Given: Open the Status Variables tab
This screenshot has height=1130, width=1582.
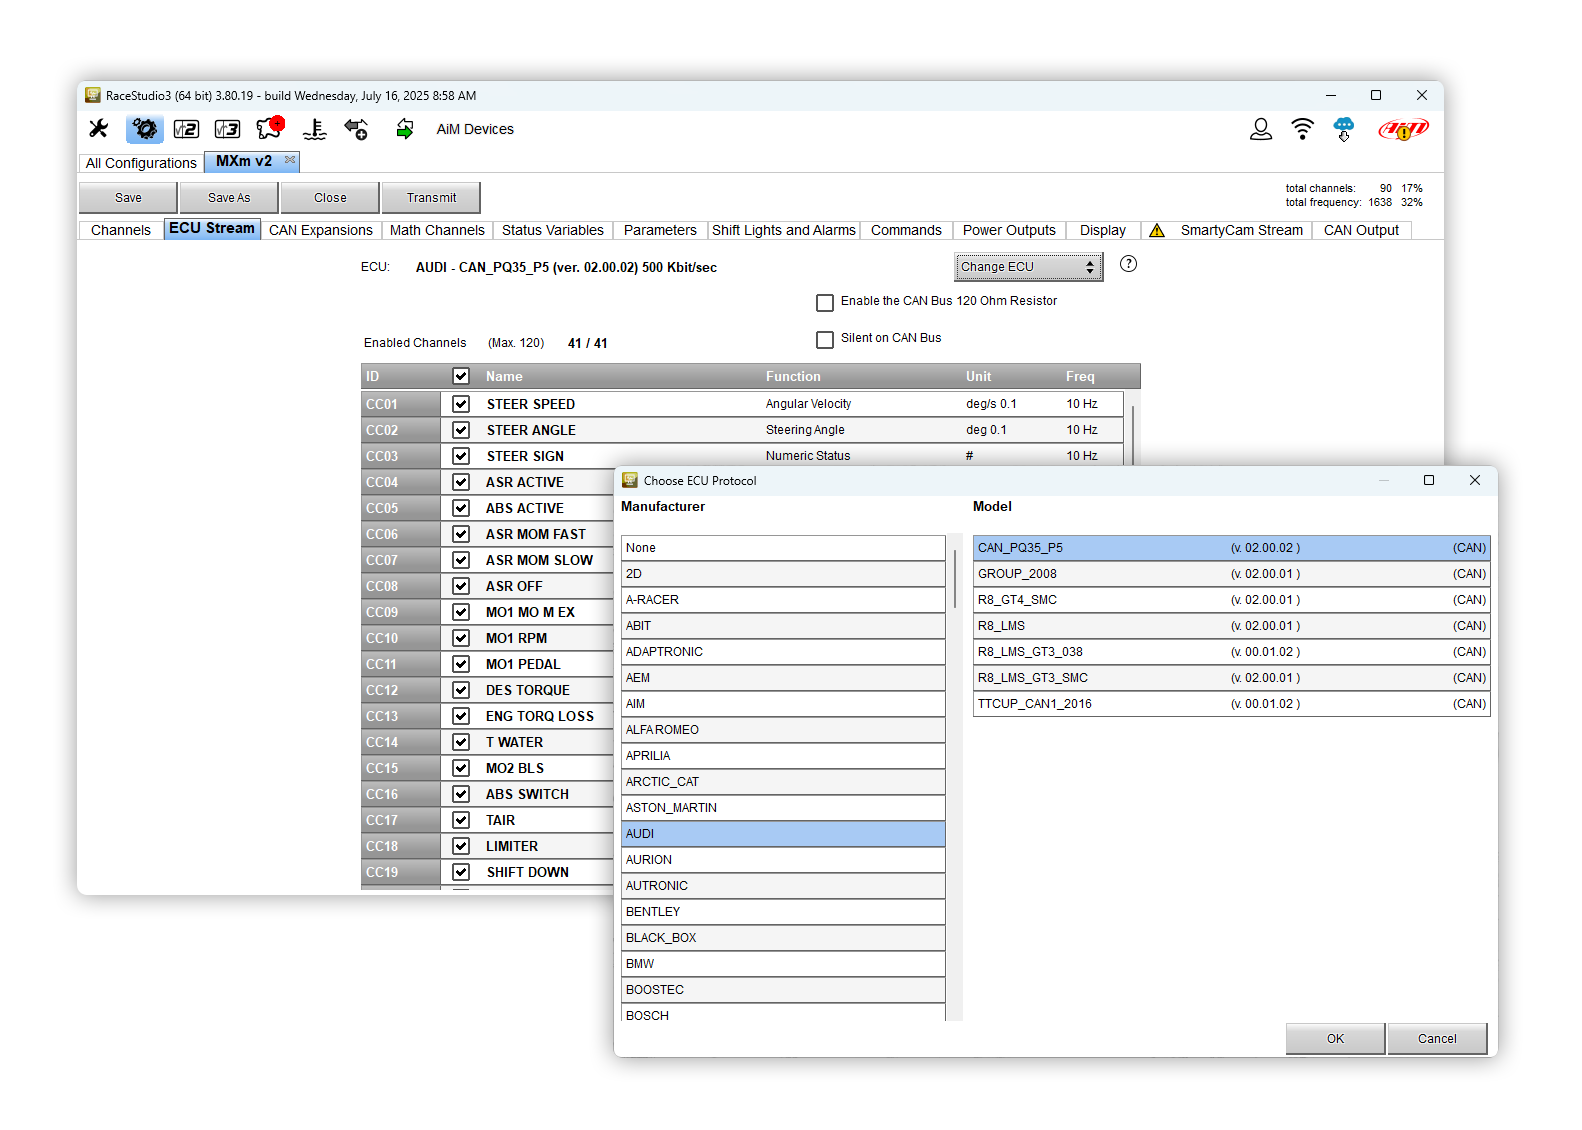Looking at the screenshot, I should pos(553,230).
